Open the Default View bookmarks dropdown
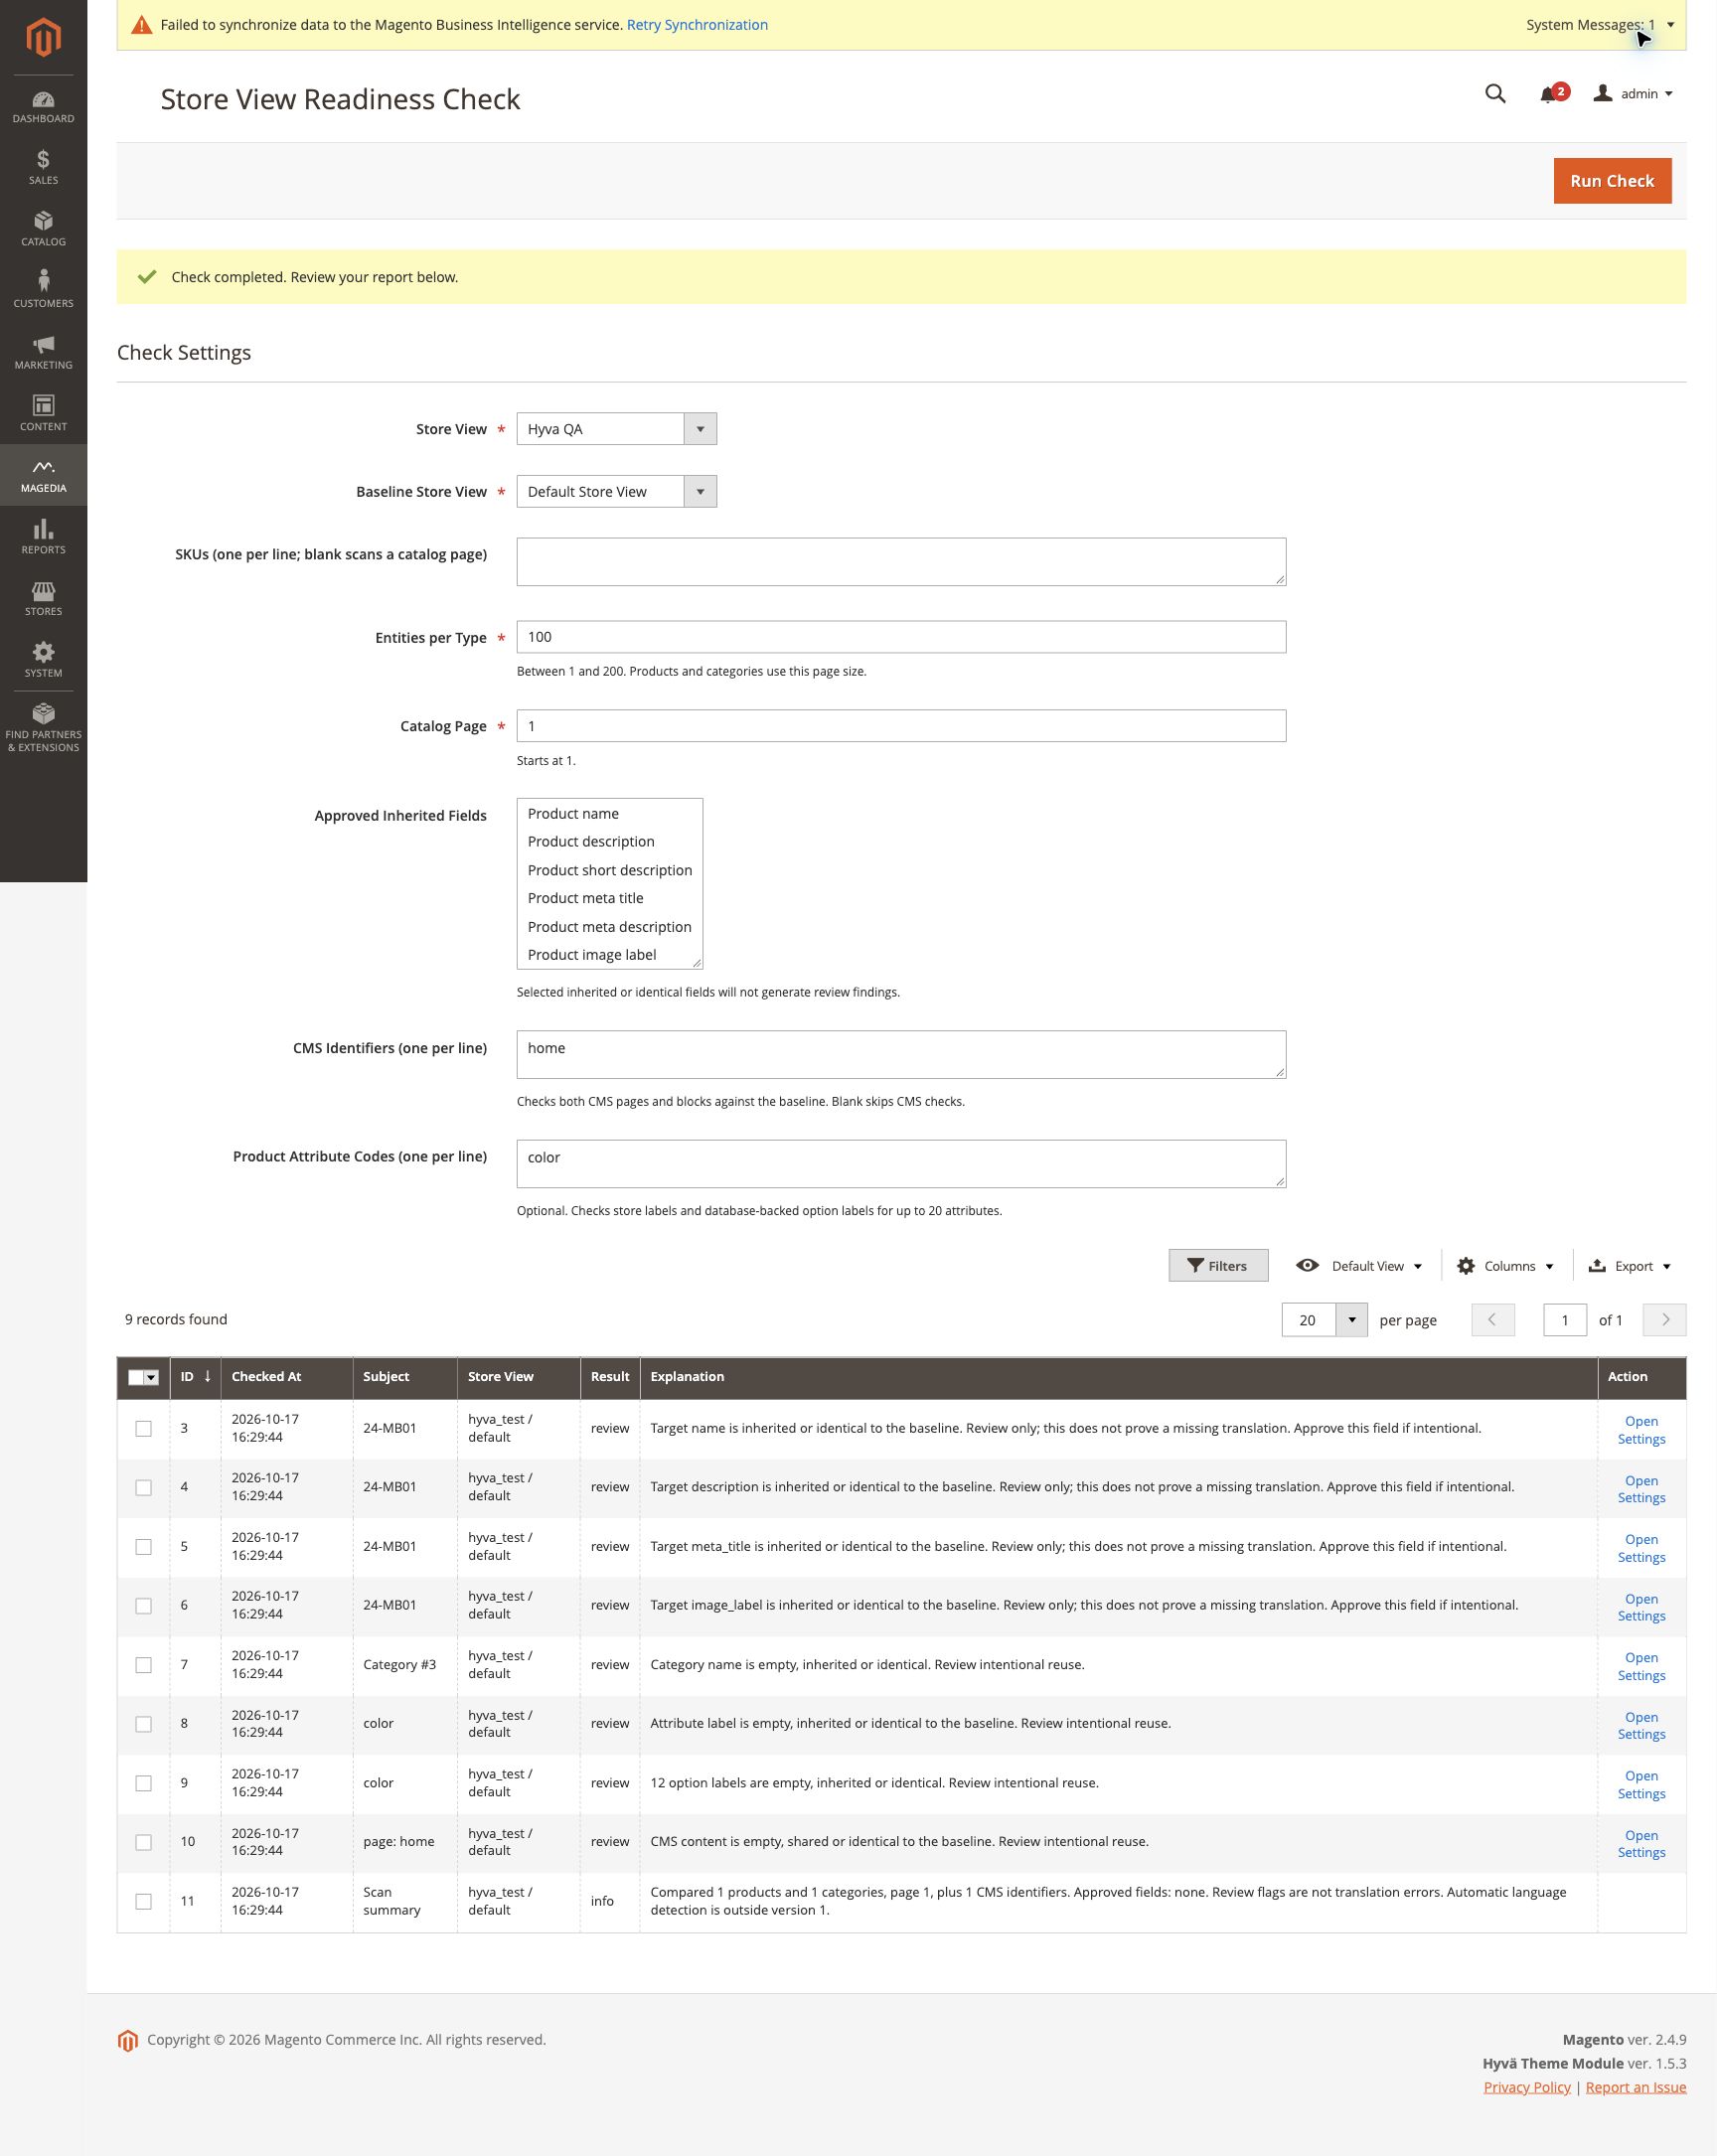This screenshot has width=1717, height=2156. (1359, 1266)
